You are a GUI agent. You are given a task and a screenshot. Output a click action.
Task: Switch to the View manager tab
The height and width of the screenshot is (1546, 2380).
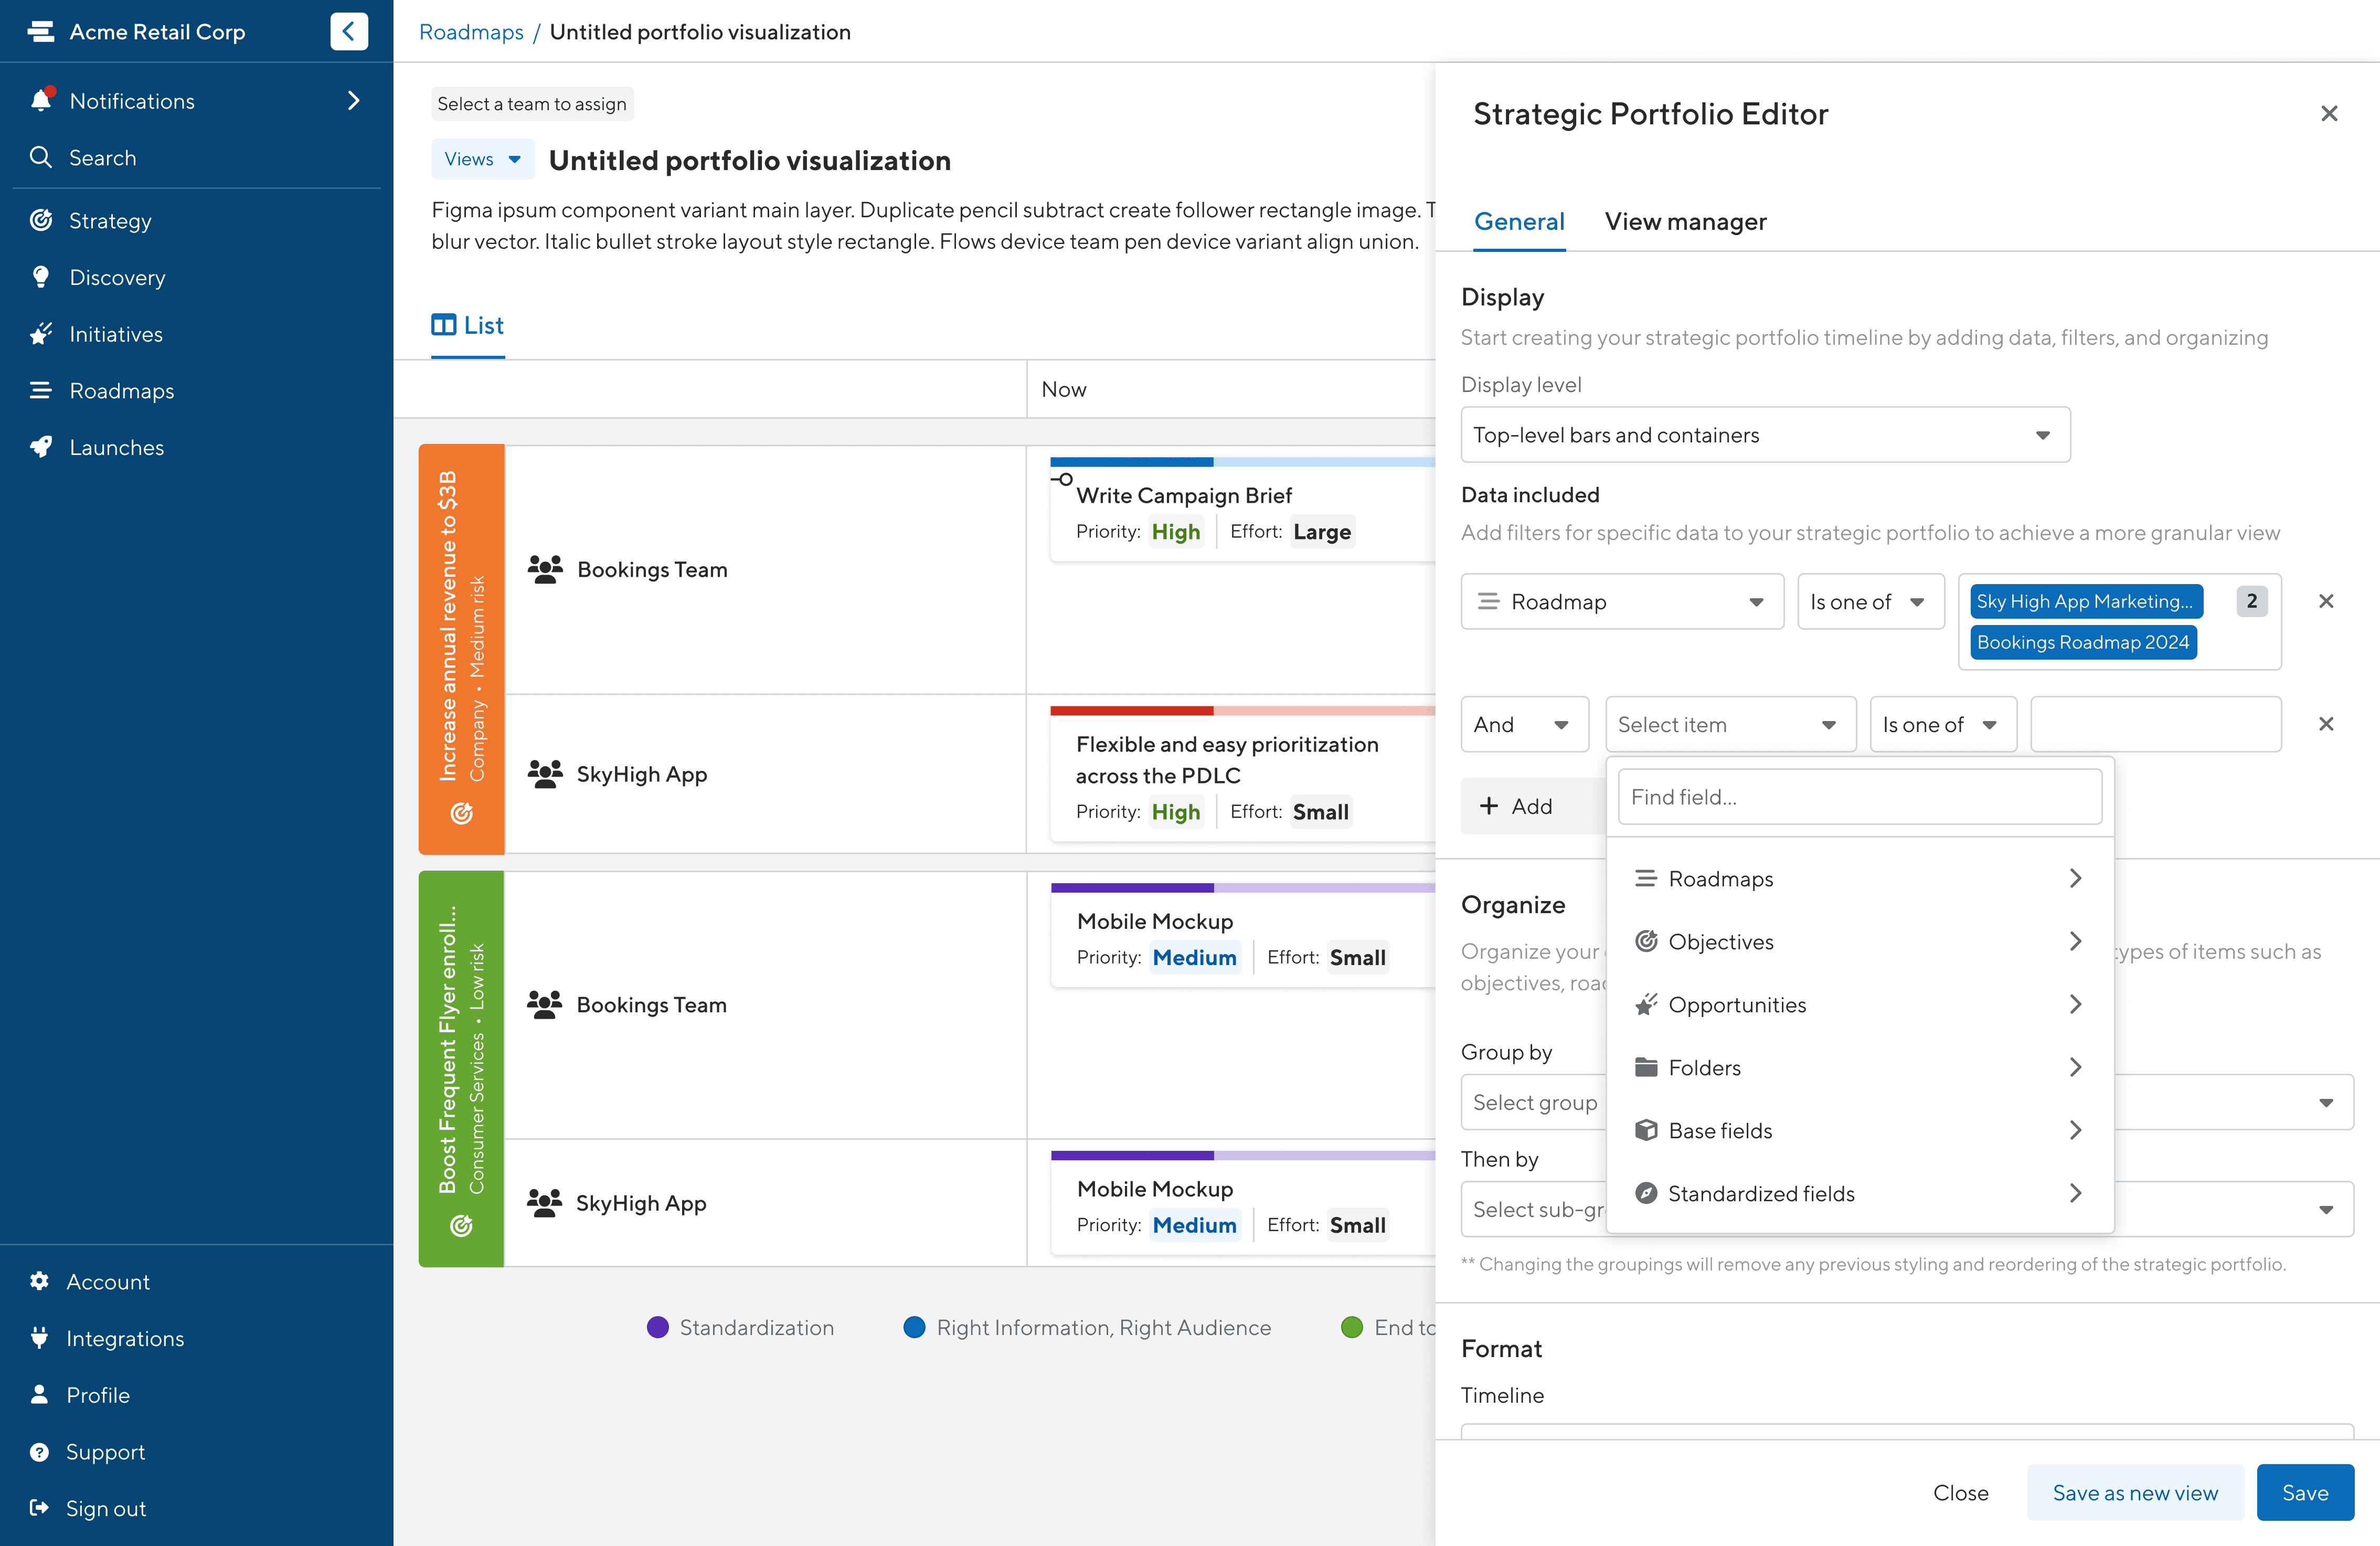[x=1685, y=221]
